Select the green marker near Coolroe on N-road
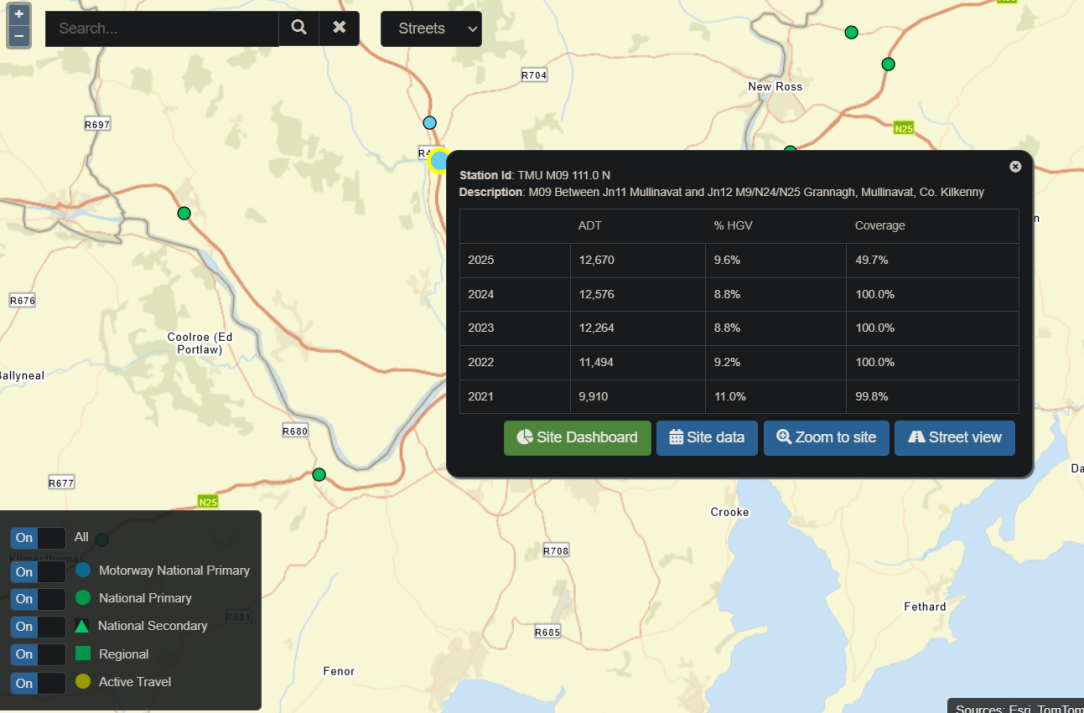This screenshot has height=713, width=1084. tap(184, 213)
